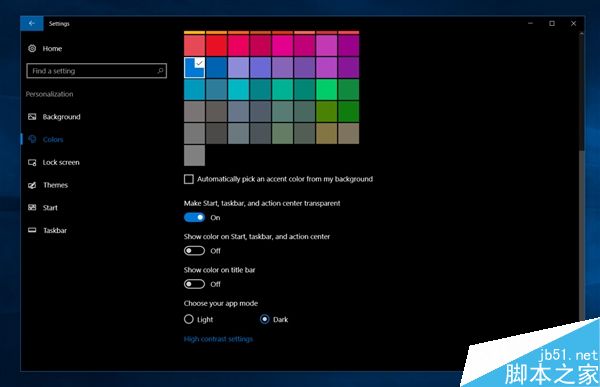Click Home in the sidebar
The image size is (600, 387).
[x=52, y=49]
